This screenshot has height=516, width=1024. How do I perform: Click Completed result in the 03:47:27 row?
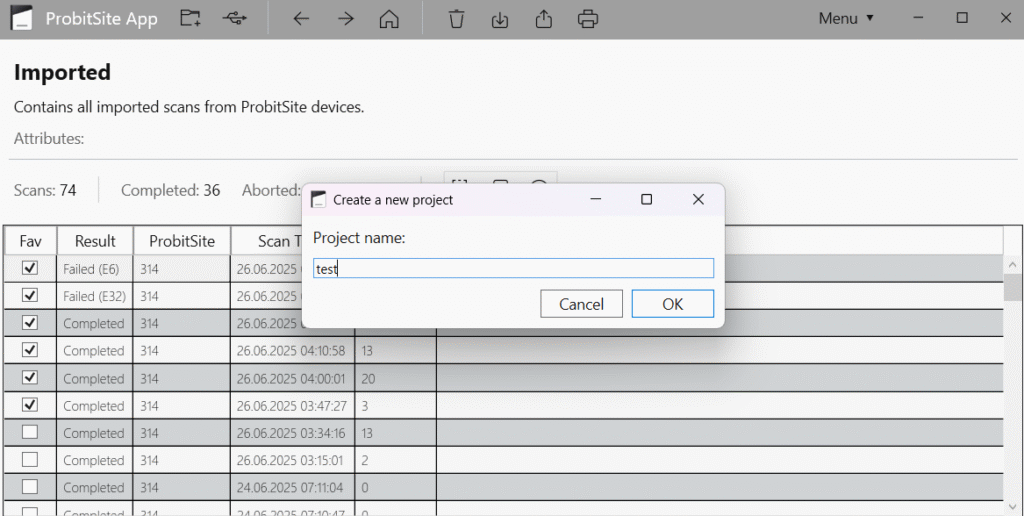pyautogui.click(x=93, y=406)
